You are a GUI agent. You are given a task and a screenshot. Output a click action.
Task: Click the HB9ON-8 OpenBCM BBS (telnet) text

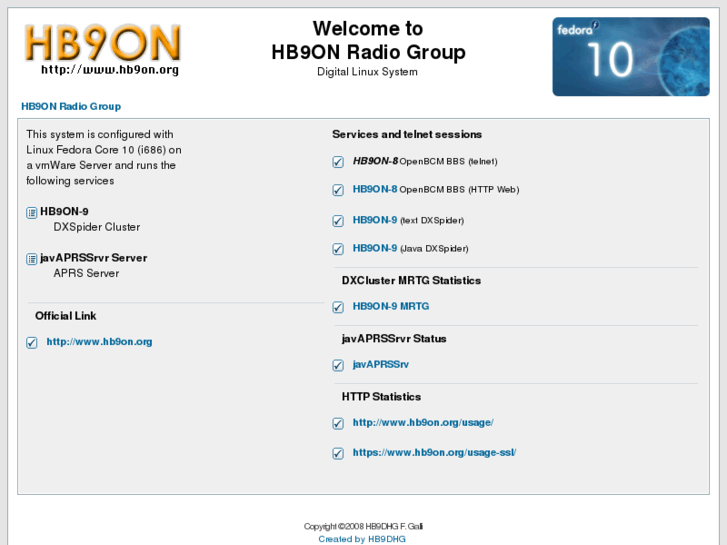[x=425, y=161]
